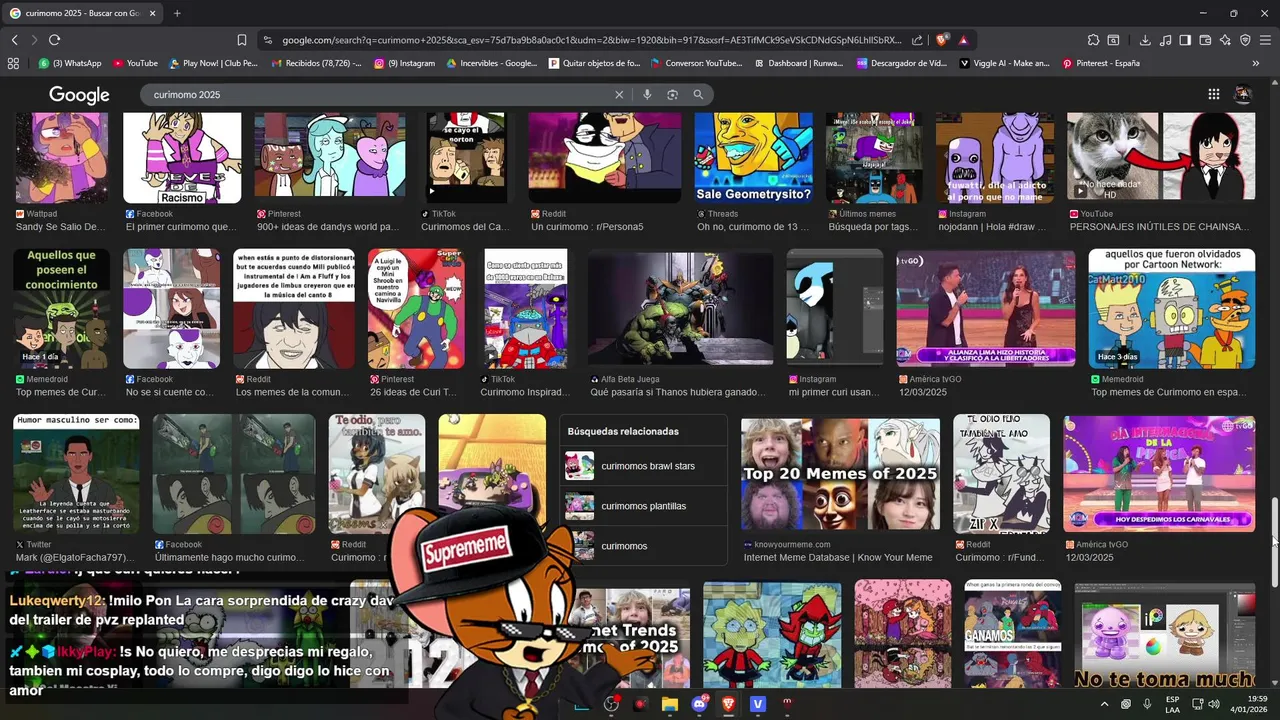The height and width of the screenshot is (720, 1280).
Task: Open the apps grid icon on bookmarks bar
Action: tap(13, 63)
